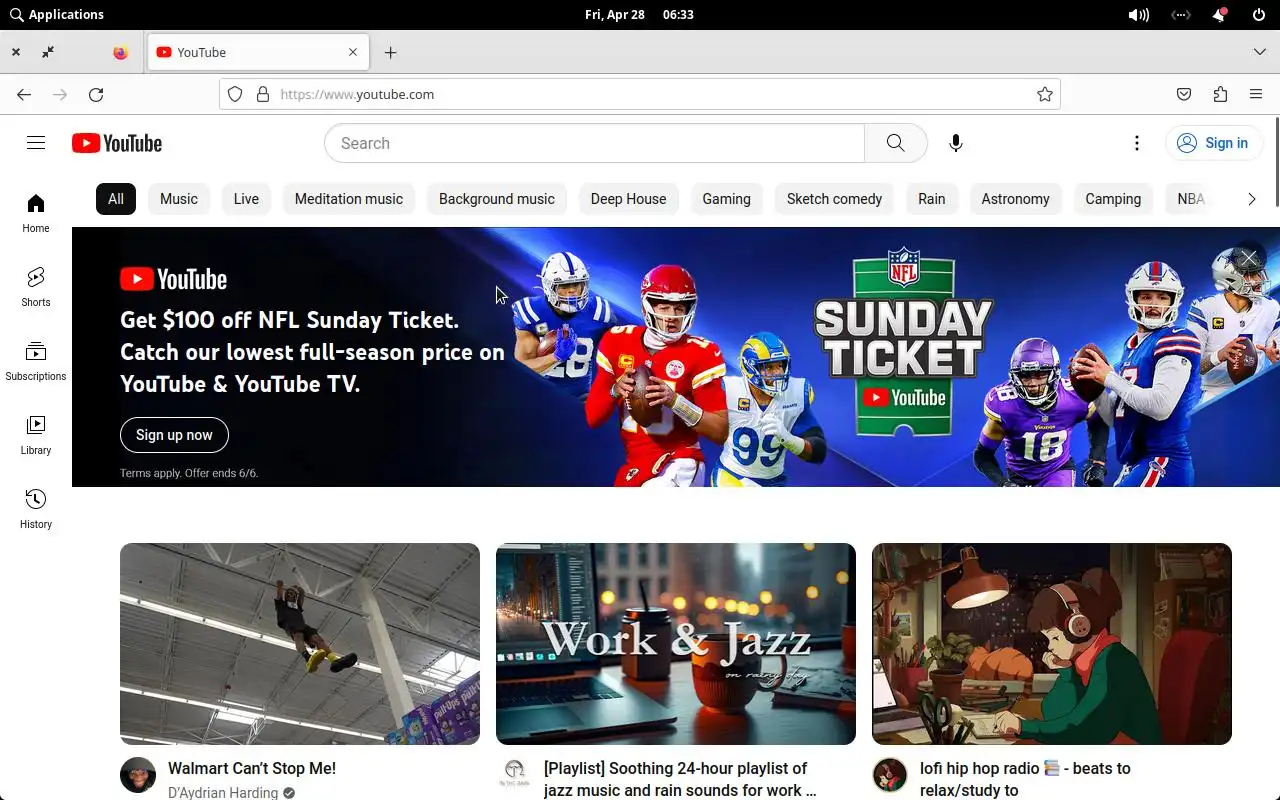Viewport: 1280px width, 800px height.
Task: Open lofi hip hop radio thumbnail
Action: [x=1052, y=644]
